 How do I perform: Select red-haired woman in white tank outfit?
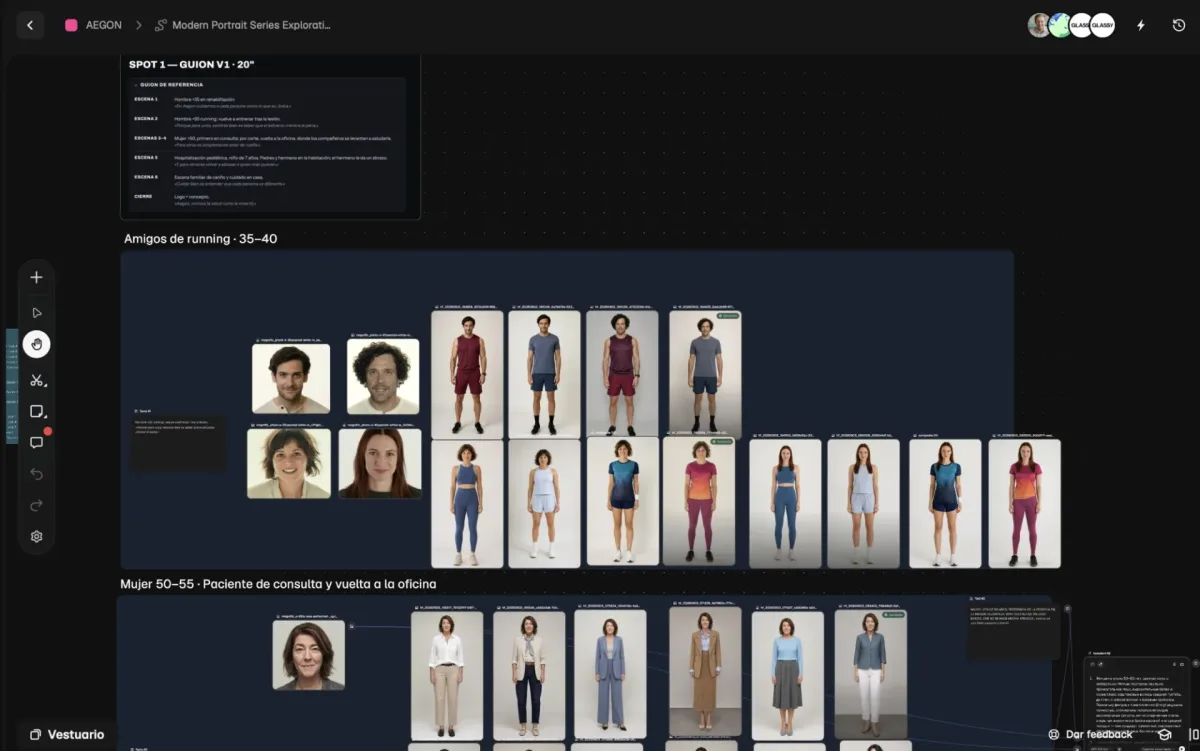[x=863, y=503]
